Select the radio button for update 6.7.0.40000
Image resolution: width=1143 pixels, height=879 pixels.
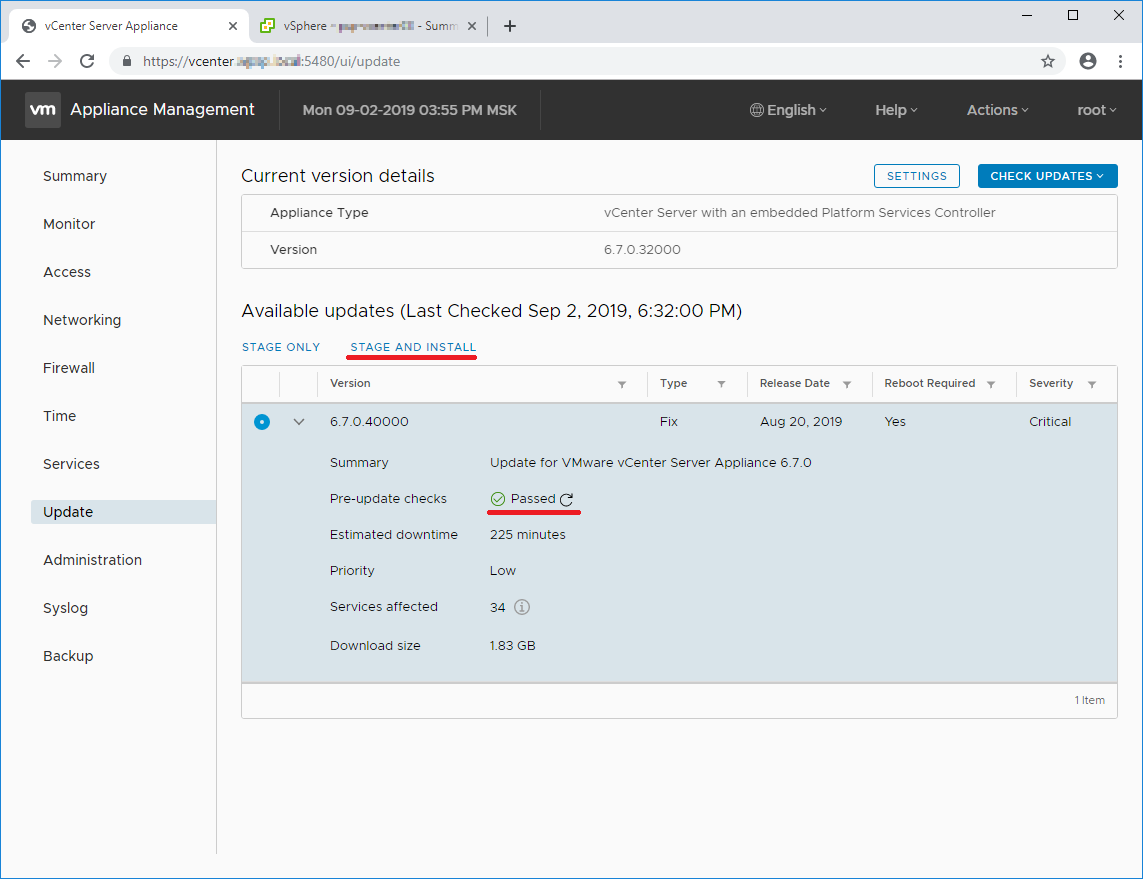coord(262,421)
